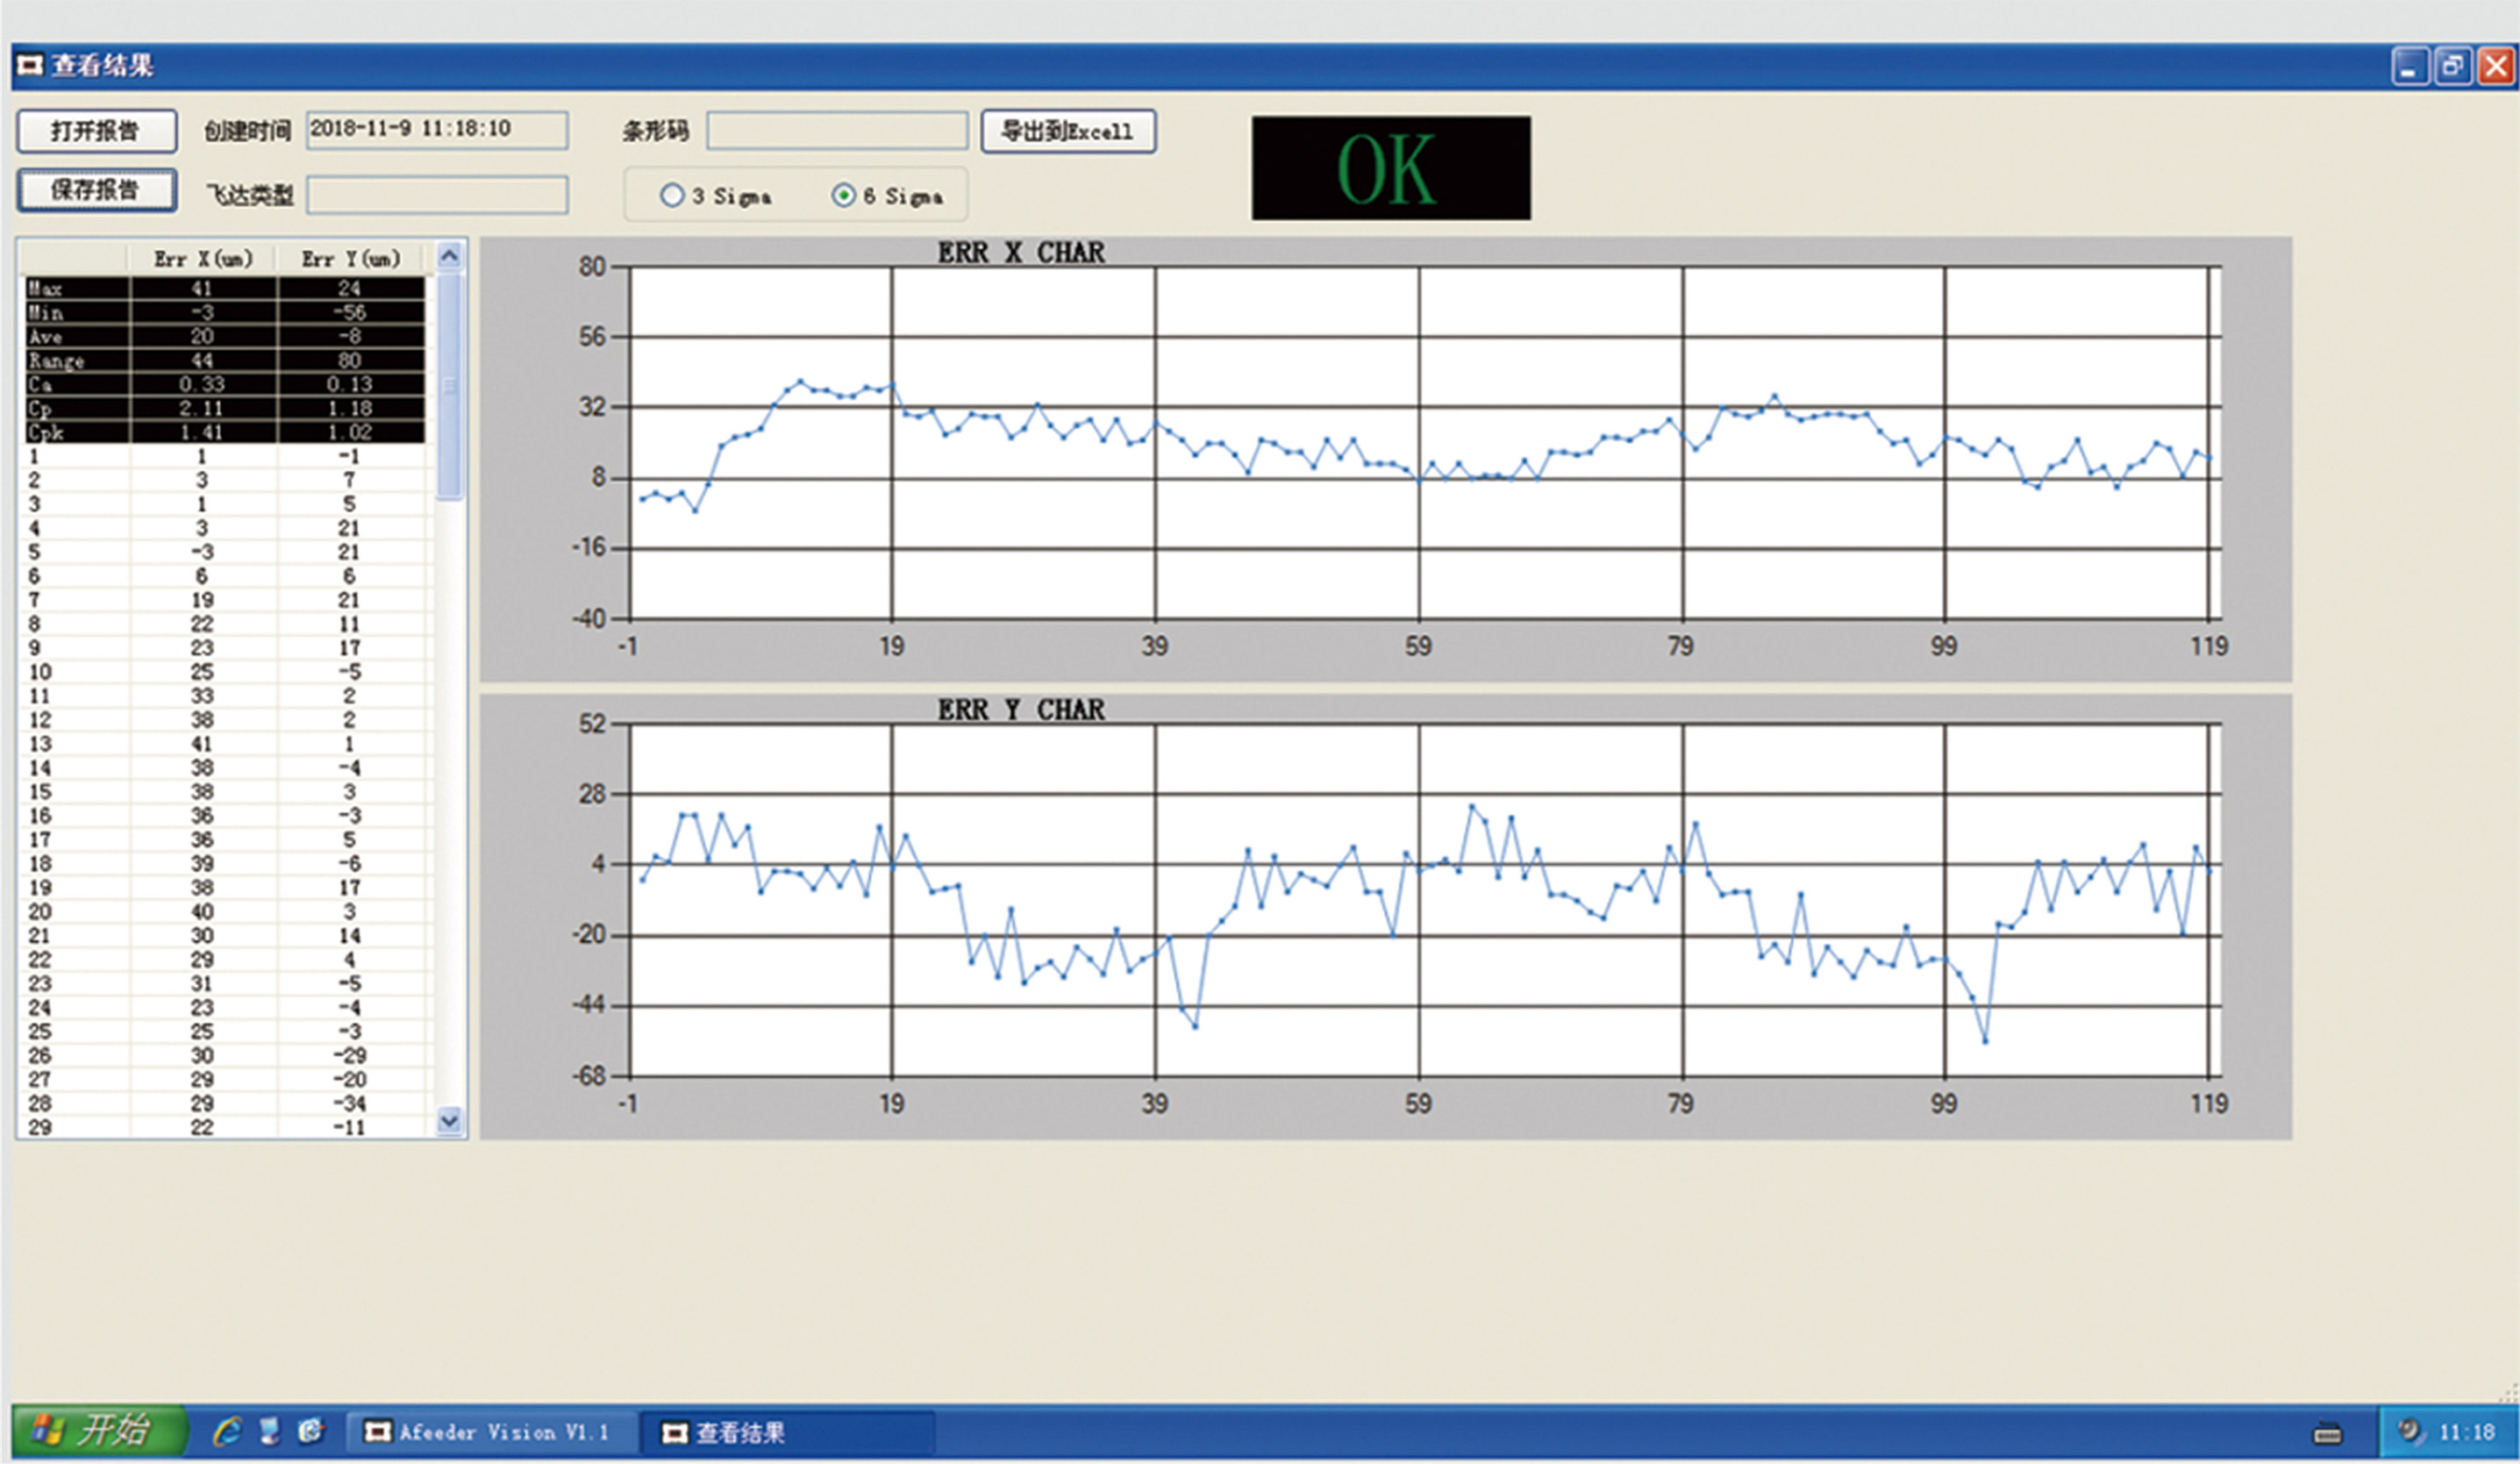This screenshot has height=1464, width=2520.
Task: Click Cpk Err X value 1.41
Action: 202,432
